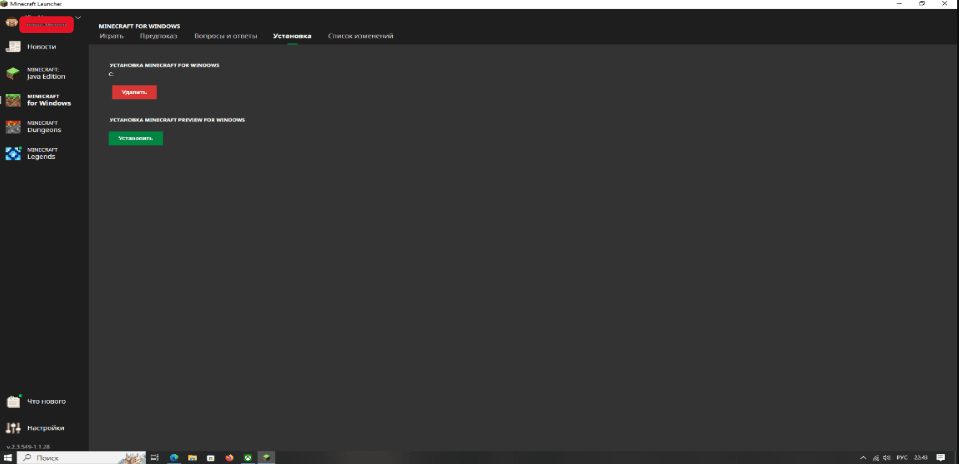
Task: Open network status tray icon
Action: 876,457
